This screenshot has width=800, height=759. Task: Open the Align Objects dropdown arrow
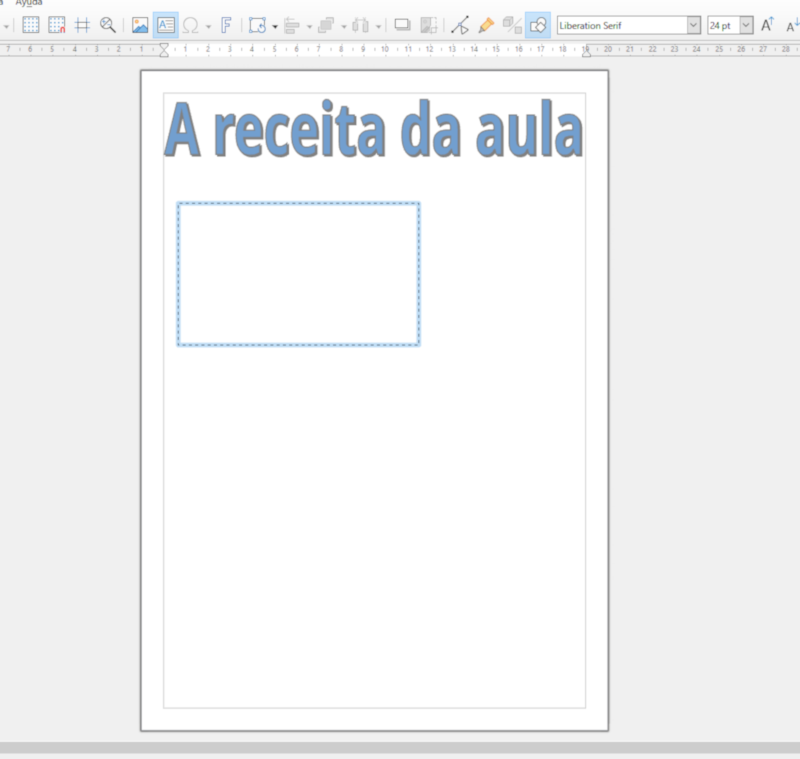307,25
